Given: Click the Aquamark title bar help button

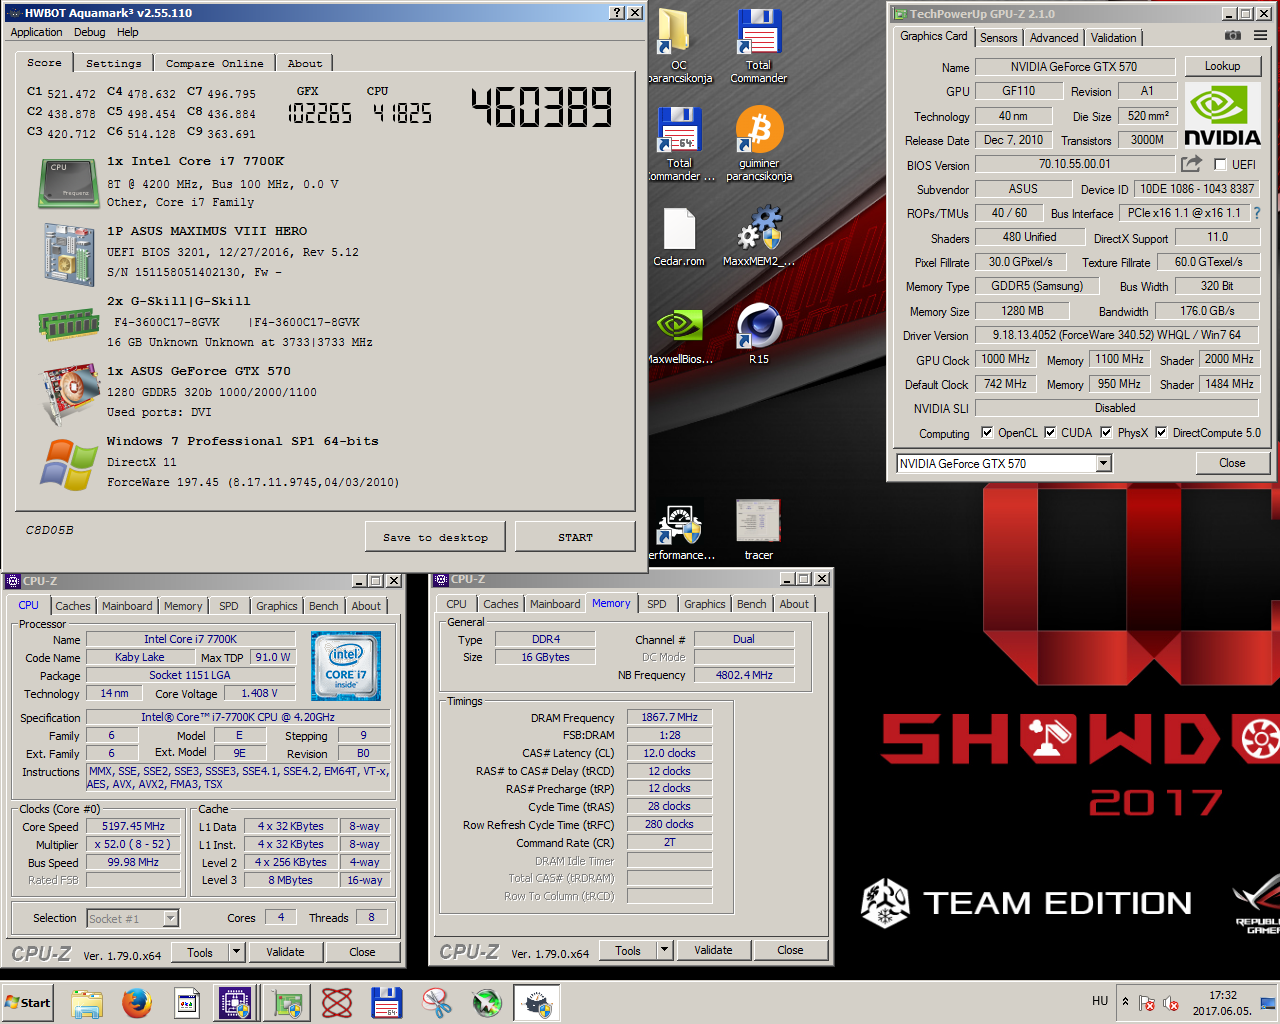Looking at the screenshot, I should (x=617, y=13).
